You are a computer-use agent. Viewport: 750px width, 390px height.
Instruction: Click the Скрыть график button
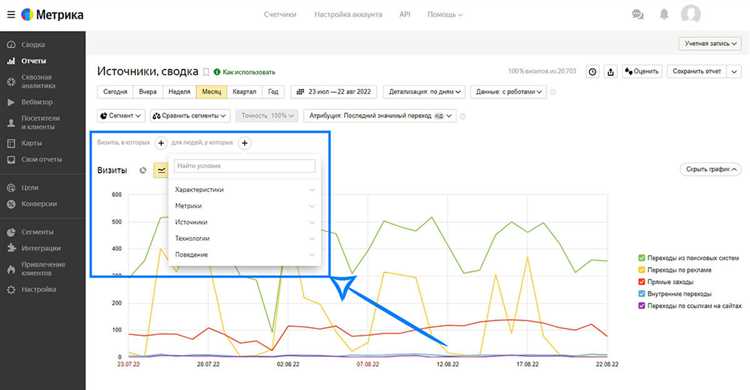coord(710,169)
